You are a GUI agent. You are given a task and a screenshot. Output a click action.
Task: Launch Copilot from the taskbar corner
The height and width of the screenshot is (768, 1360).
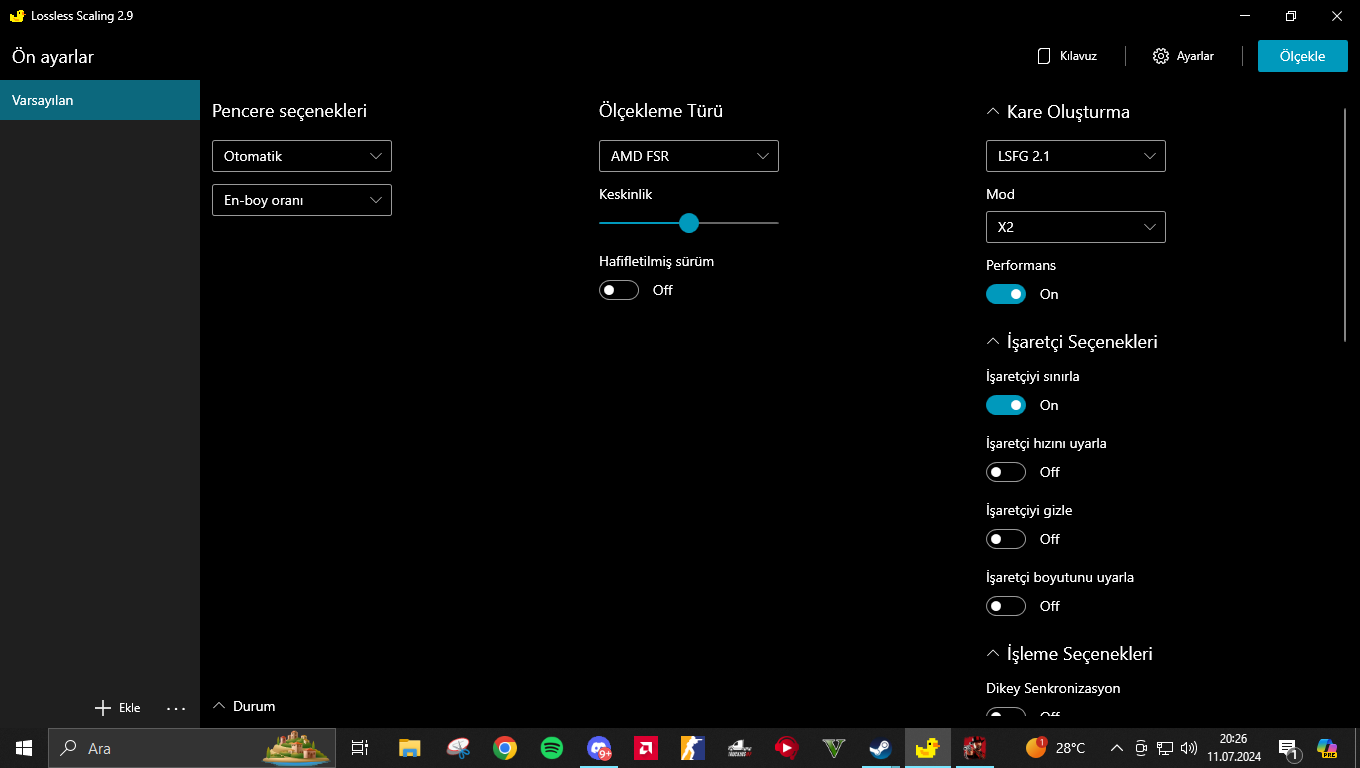click(x=1327, y=748)
